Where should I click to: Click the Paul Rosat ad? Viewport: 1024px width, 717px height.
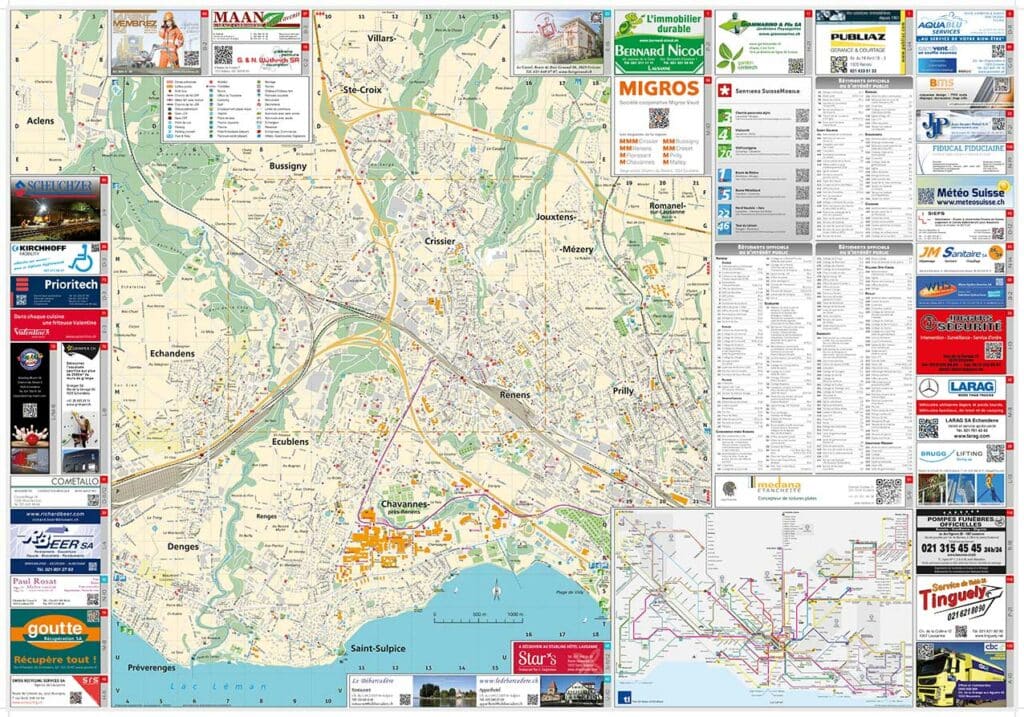pyautogui.click(x=56, y=591)
